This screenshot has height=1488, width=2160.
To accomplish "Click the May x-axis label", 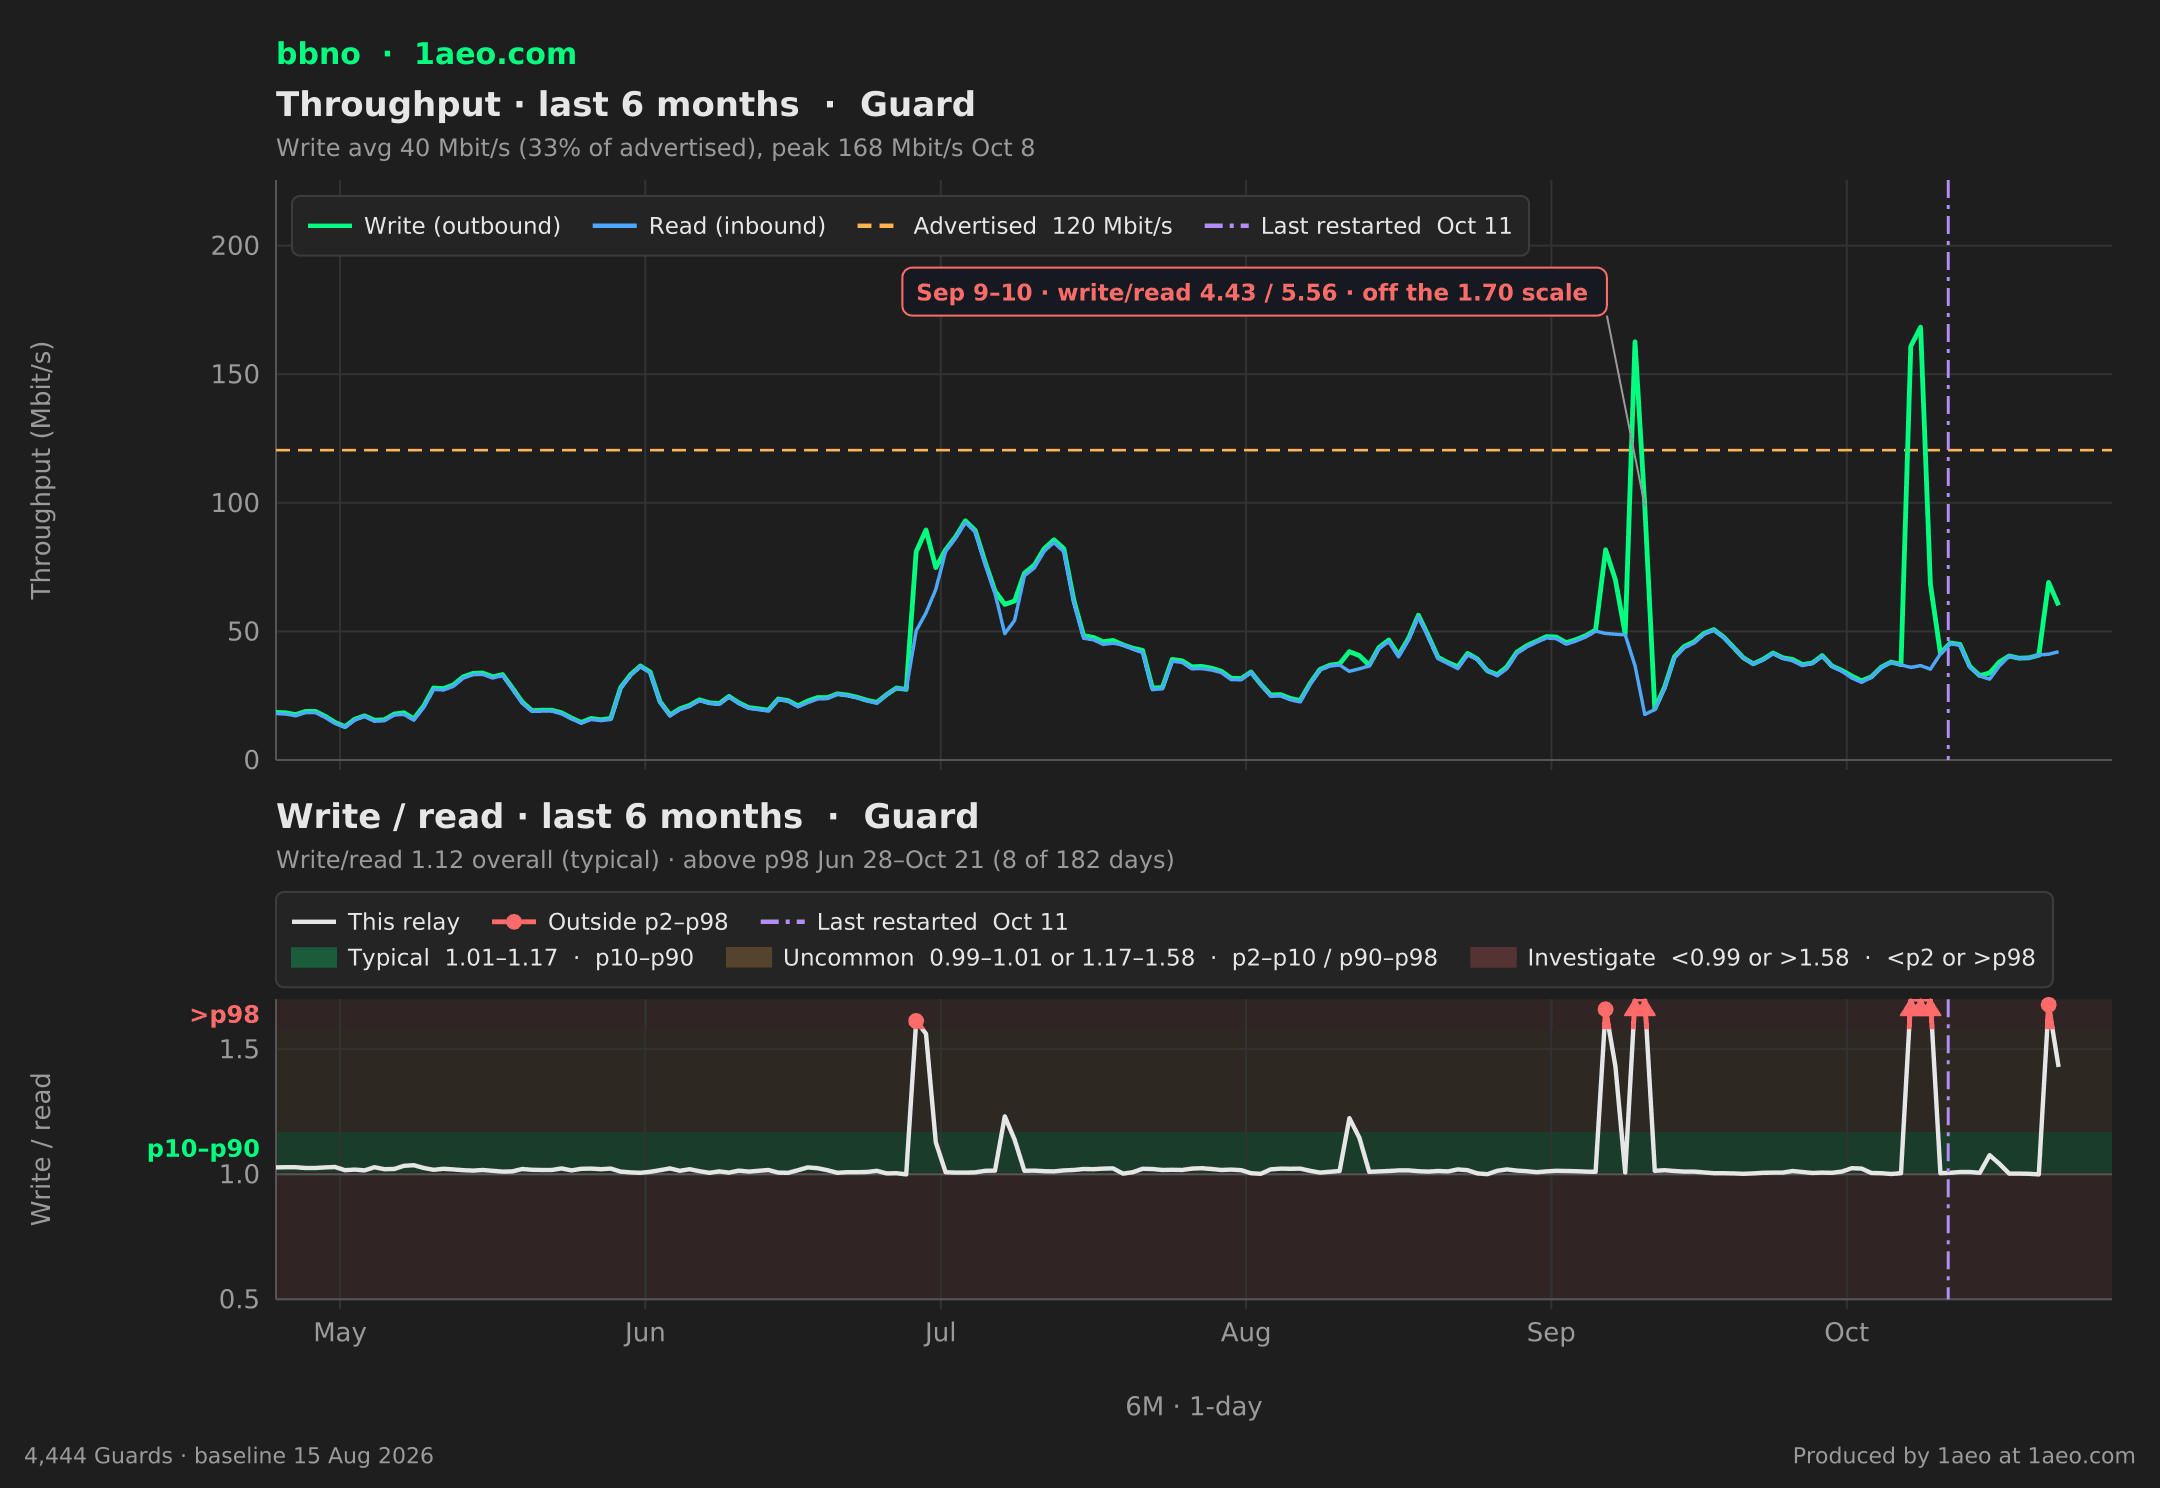I will pos(340,1333).
